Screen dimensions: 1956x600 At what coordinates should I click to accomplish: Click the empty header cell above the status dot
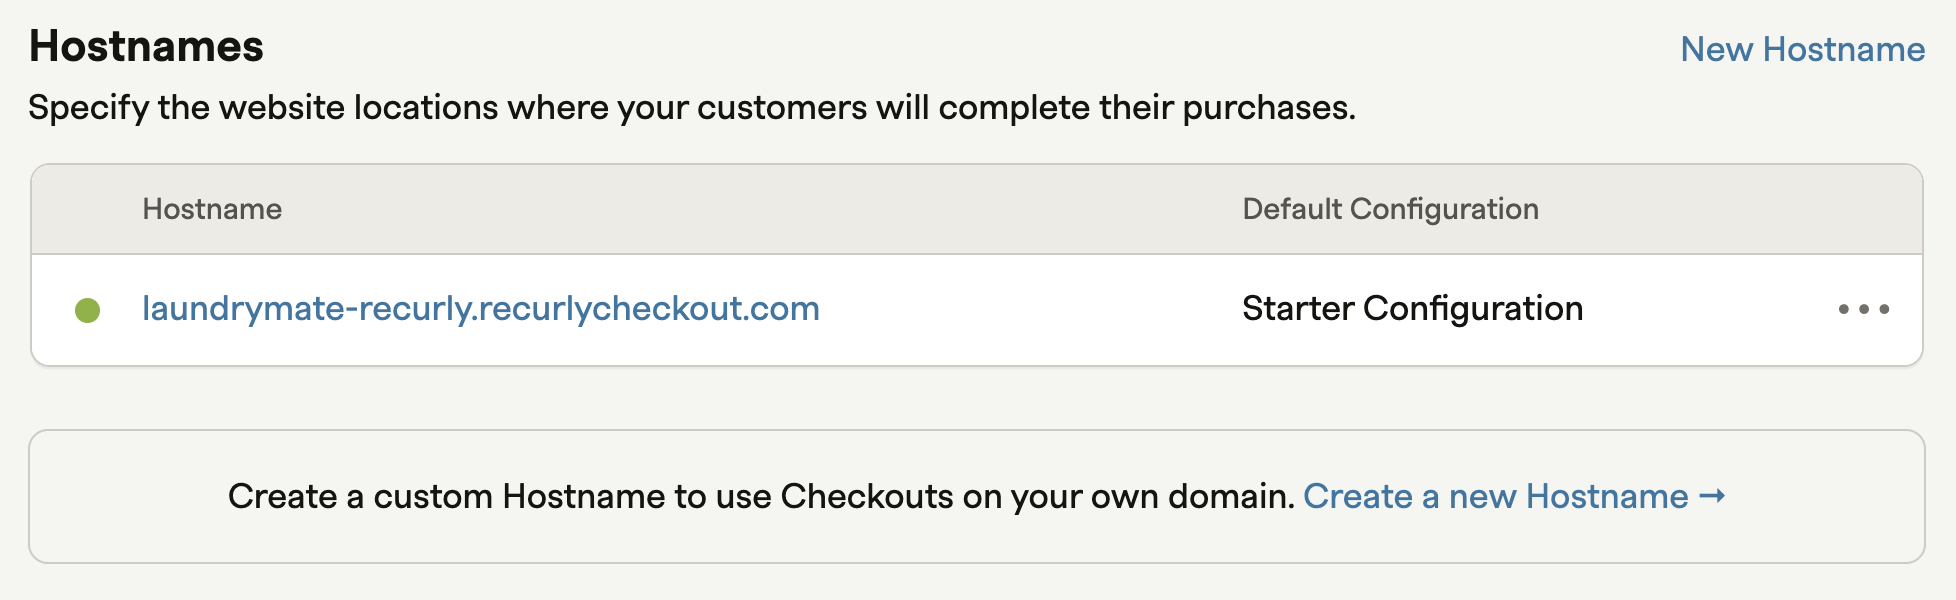[88, 209]
